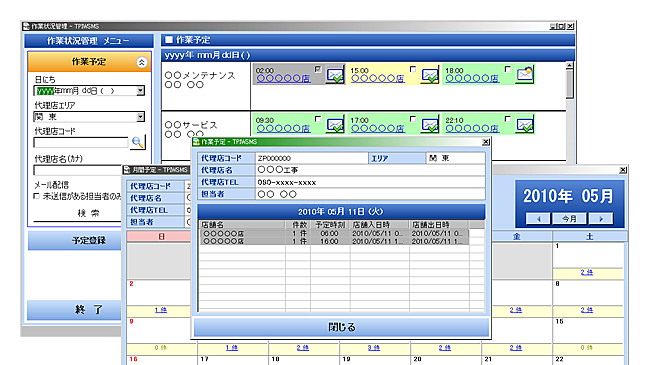
Task: Click the 17:00 ○○○○○店 link
Action: click(378, 129)
